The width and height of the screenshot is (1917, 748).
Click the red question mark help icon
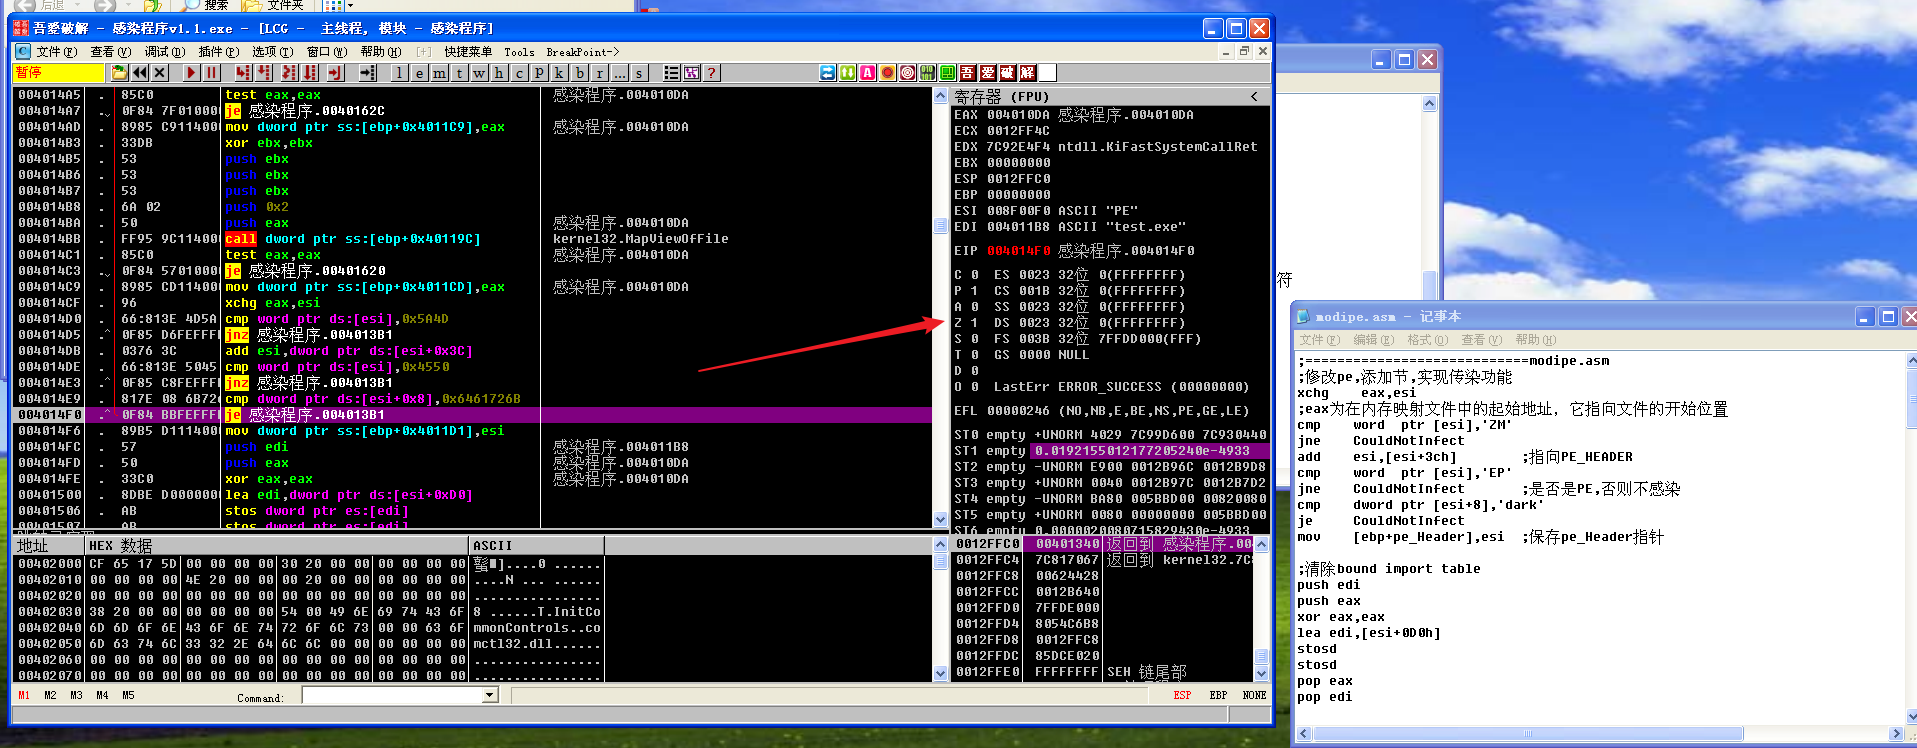tap(711, 73)
